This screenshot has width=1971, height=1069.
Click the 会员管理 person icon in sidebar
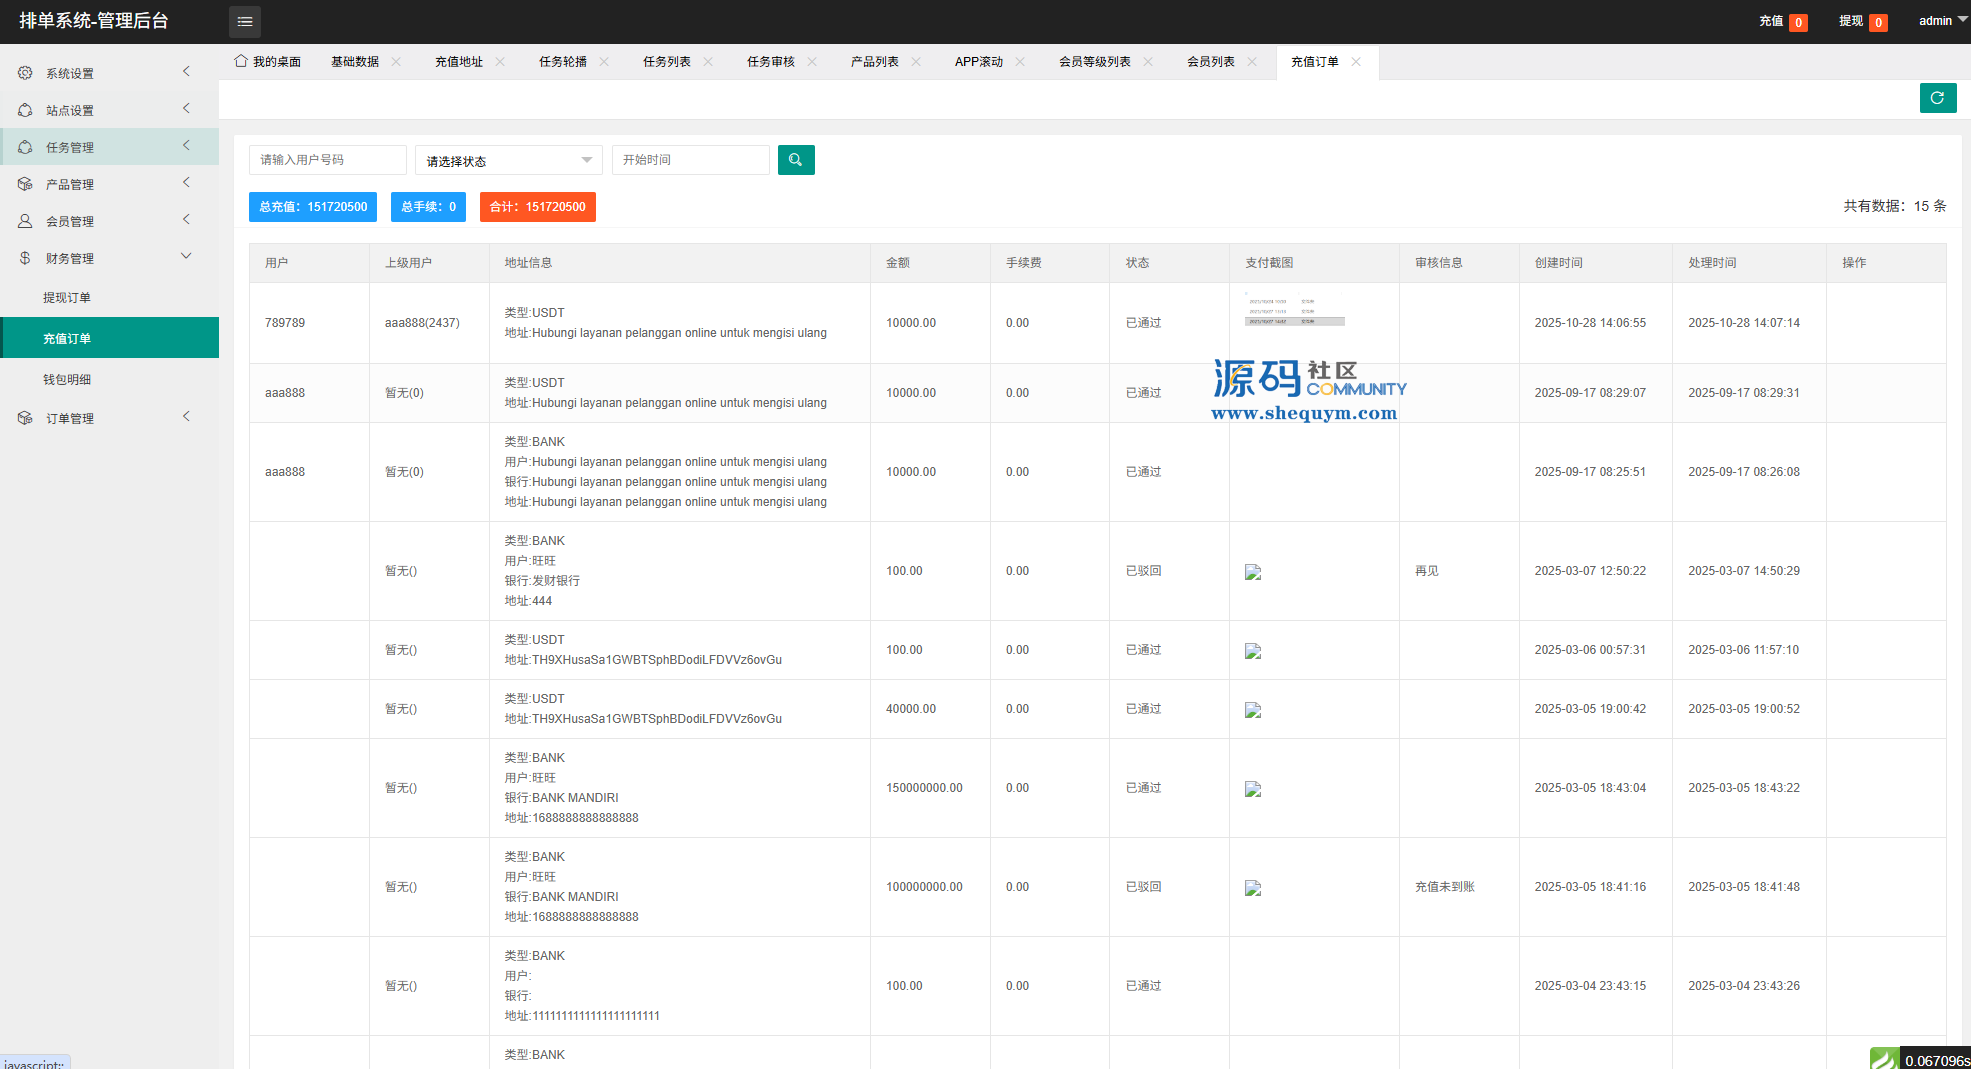pos(25,221)
